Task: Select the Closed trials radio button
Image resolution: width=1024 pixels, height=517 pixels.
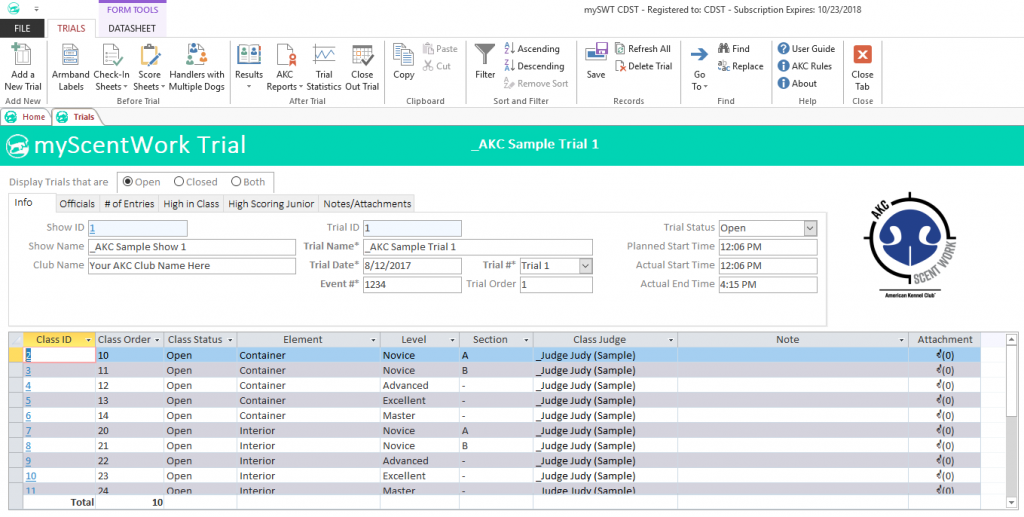Action: point(178,182)
